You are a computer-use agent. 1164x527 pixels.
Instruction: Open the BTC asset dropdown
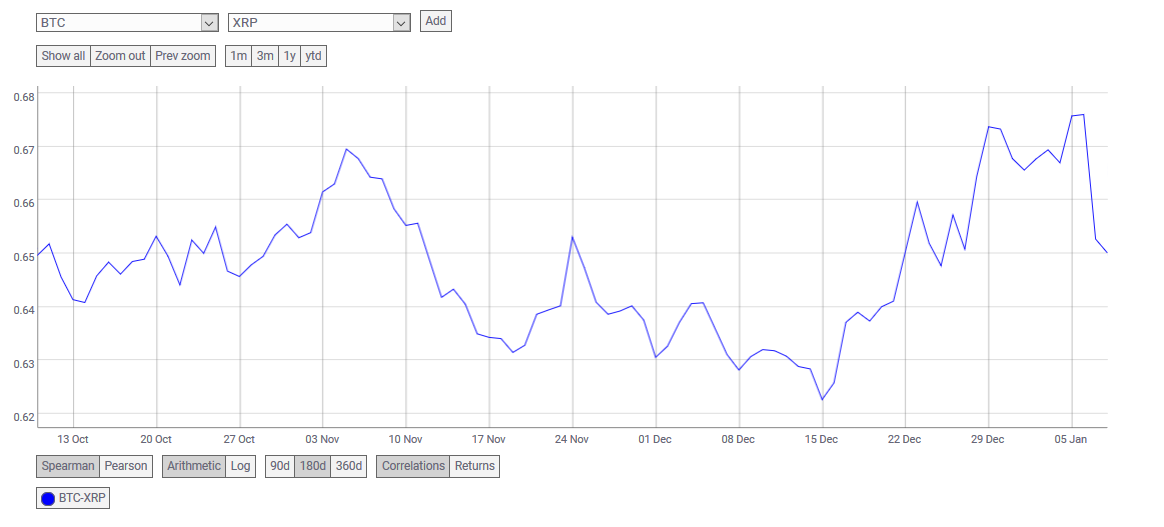[127, 22]
